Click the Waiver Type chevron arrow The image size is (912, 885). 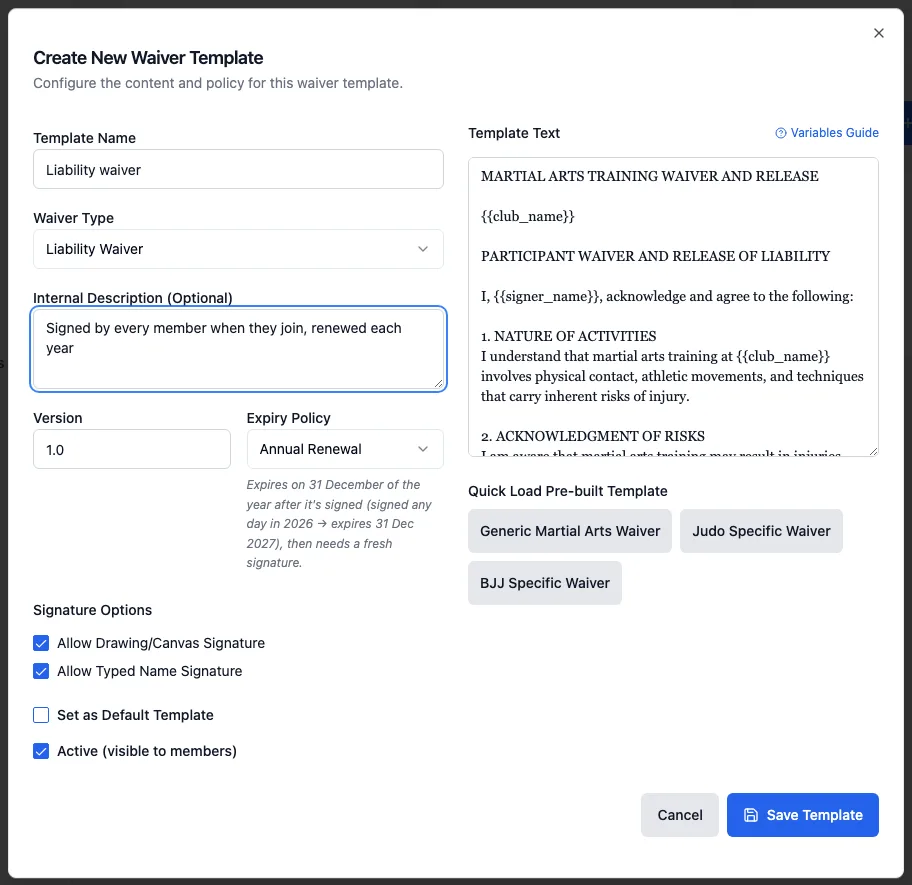(x=423, y=249)
